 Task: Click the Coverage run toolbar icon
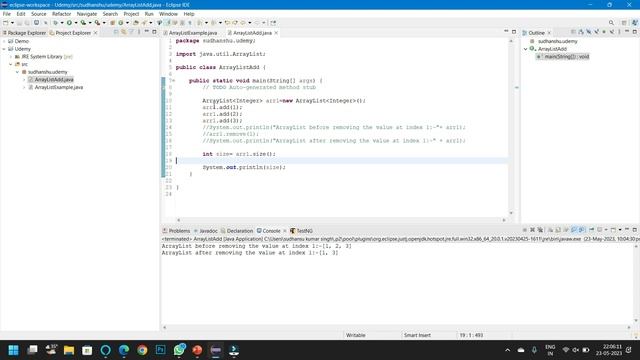pos(83,23)
